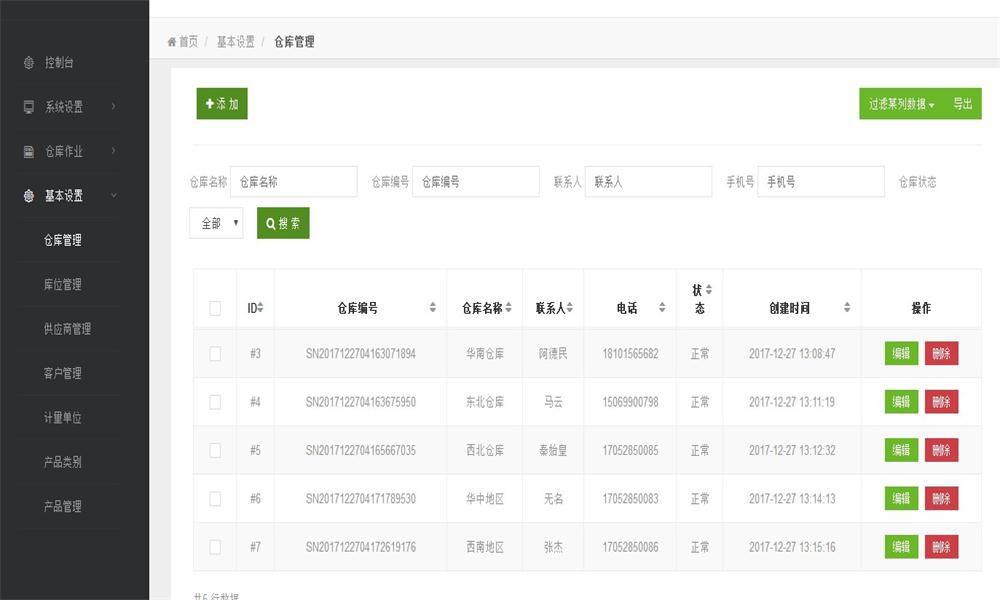Image resolution: width=1000 pixels, height=600 pixels.
Task: Sort by 仓库编号 column sort icon
Action: [433, 308]
